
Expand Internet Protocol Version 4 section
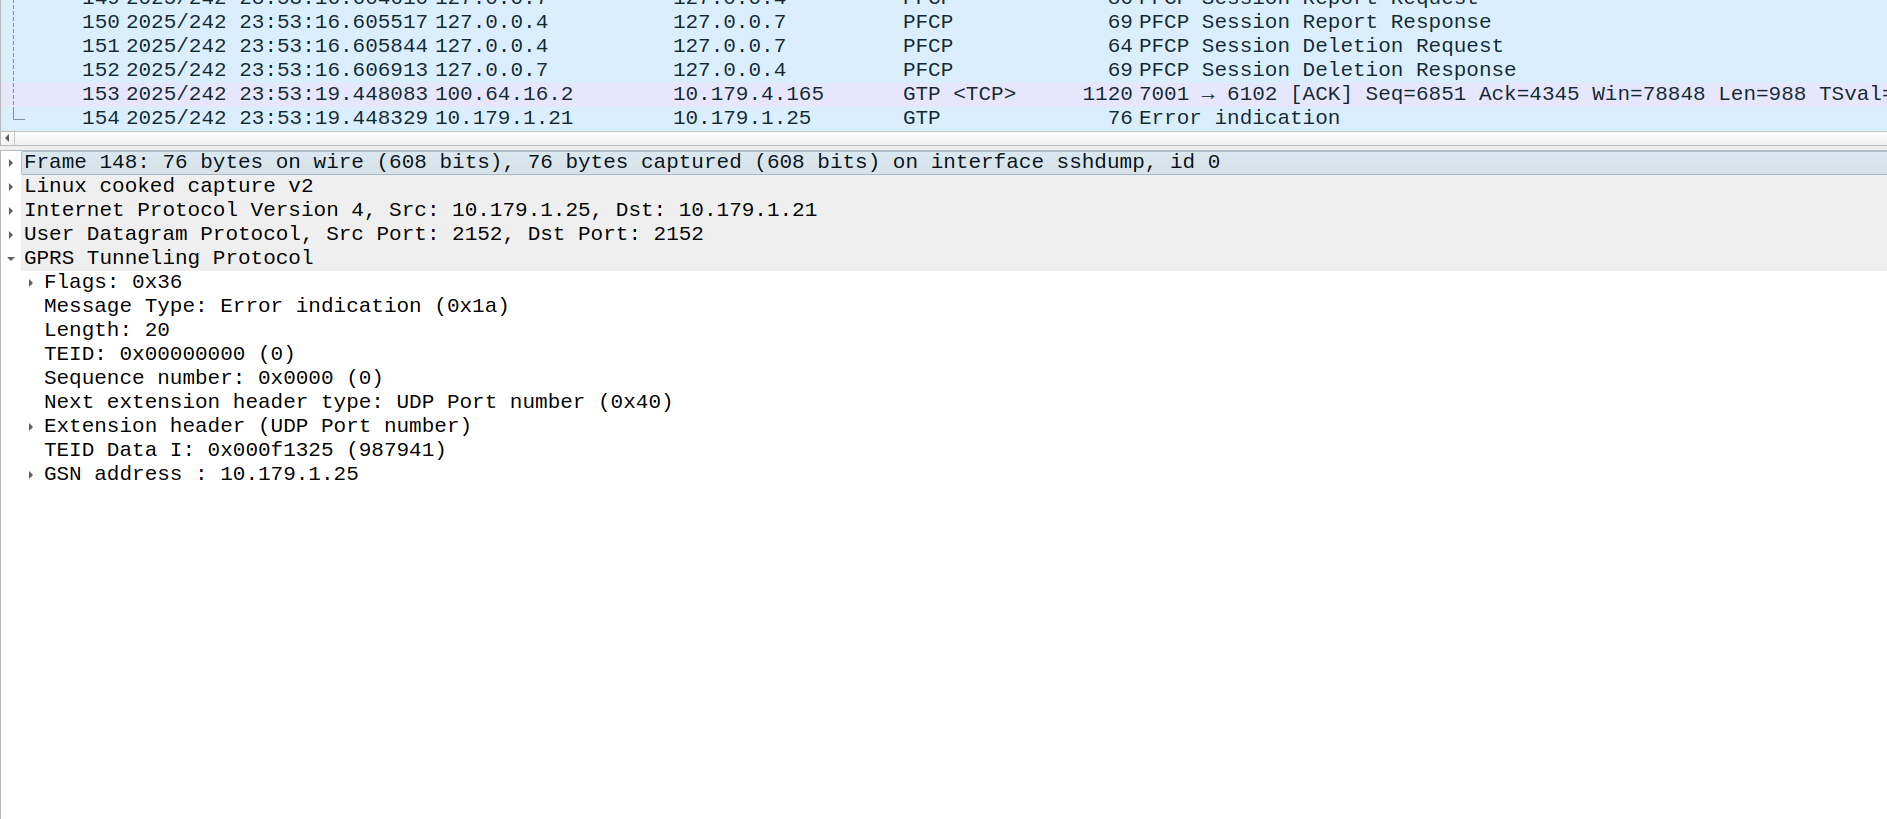coord(11,210)
